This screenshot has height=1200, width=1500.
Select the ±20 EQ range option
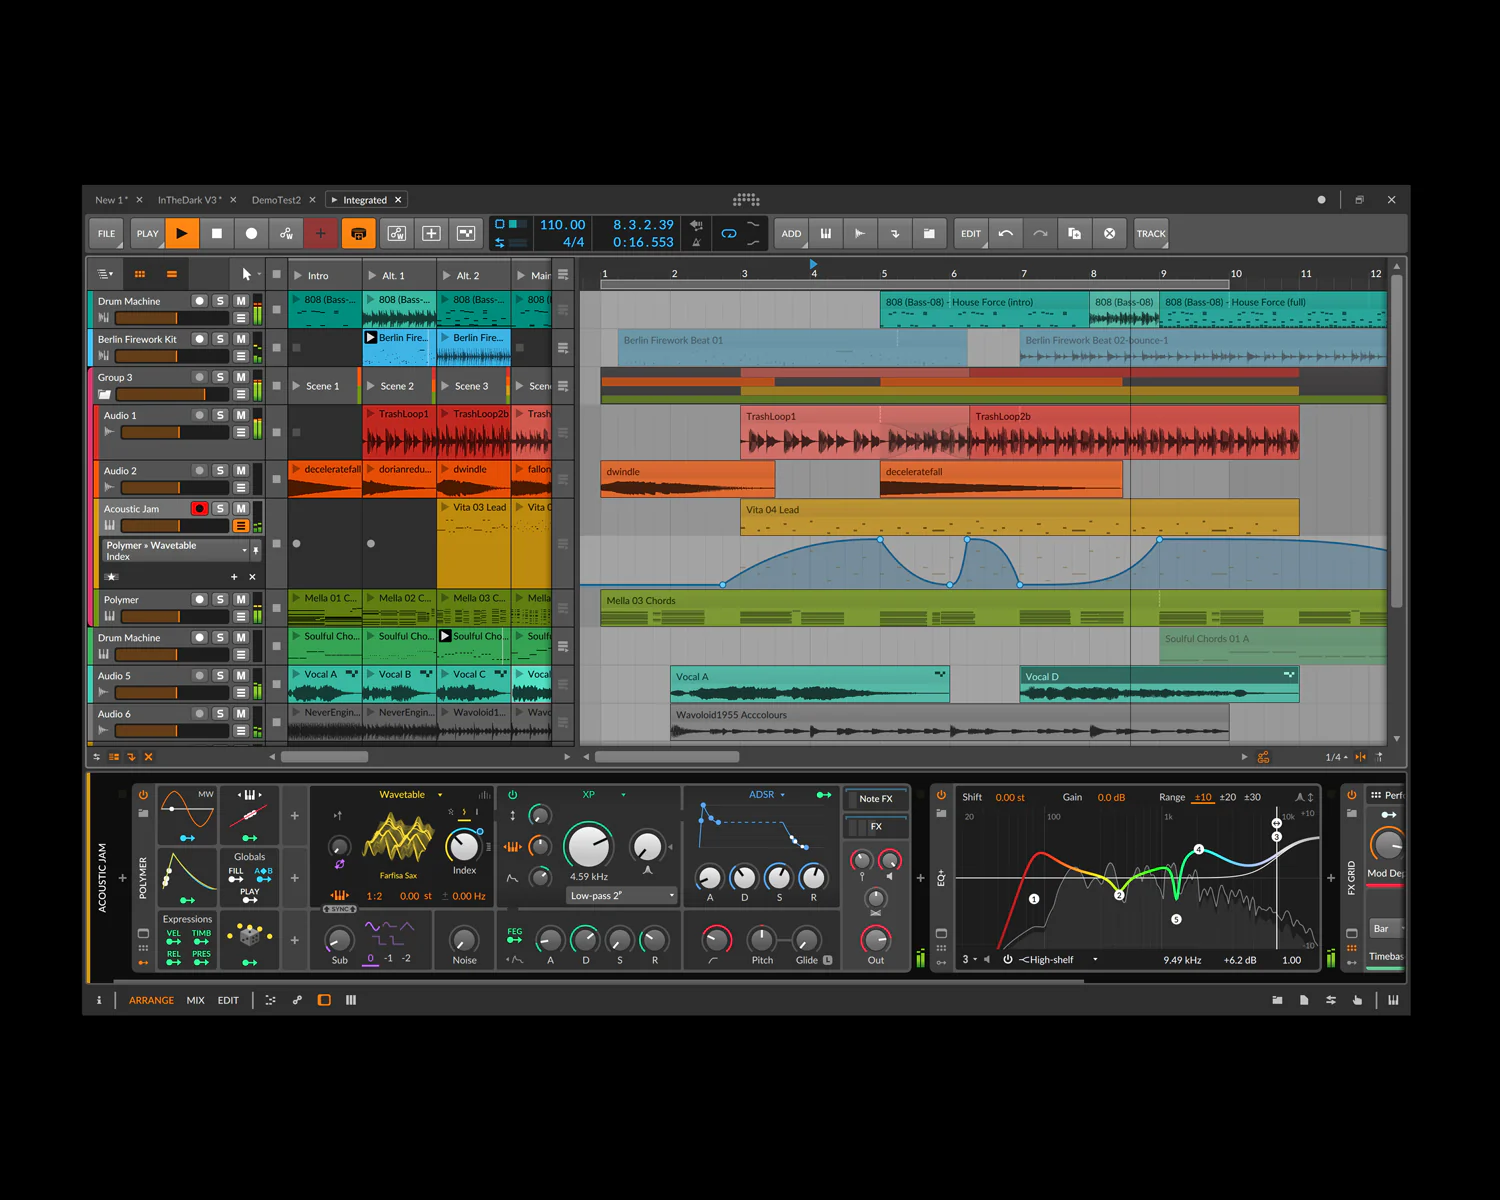click(1227, 797)
